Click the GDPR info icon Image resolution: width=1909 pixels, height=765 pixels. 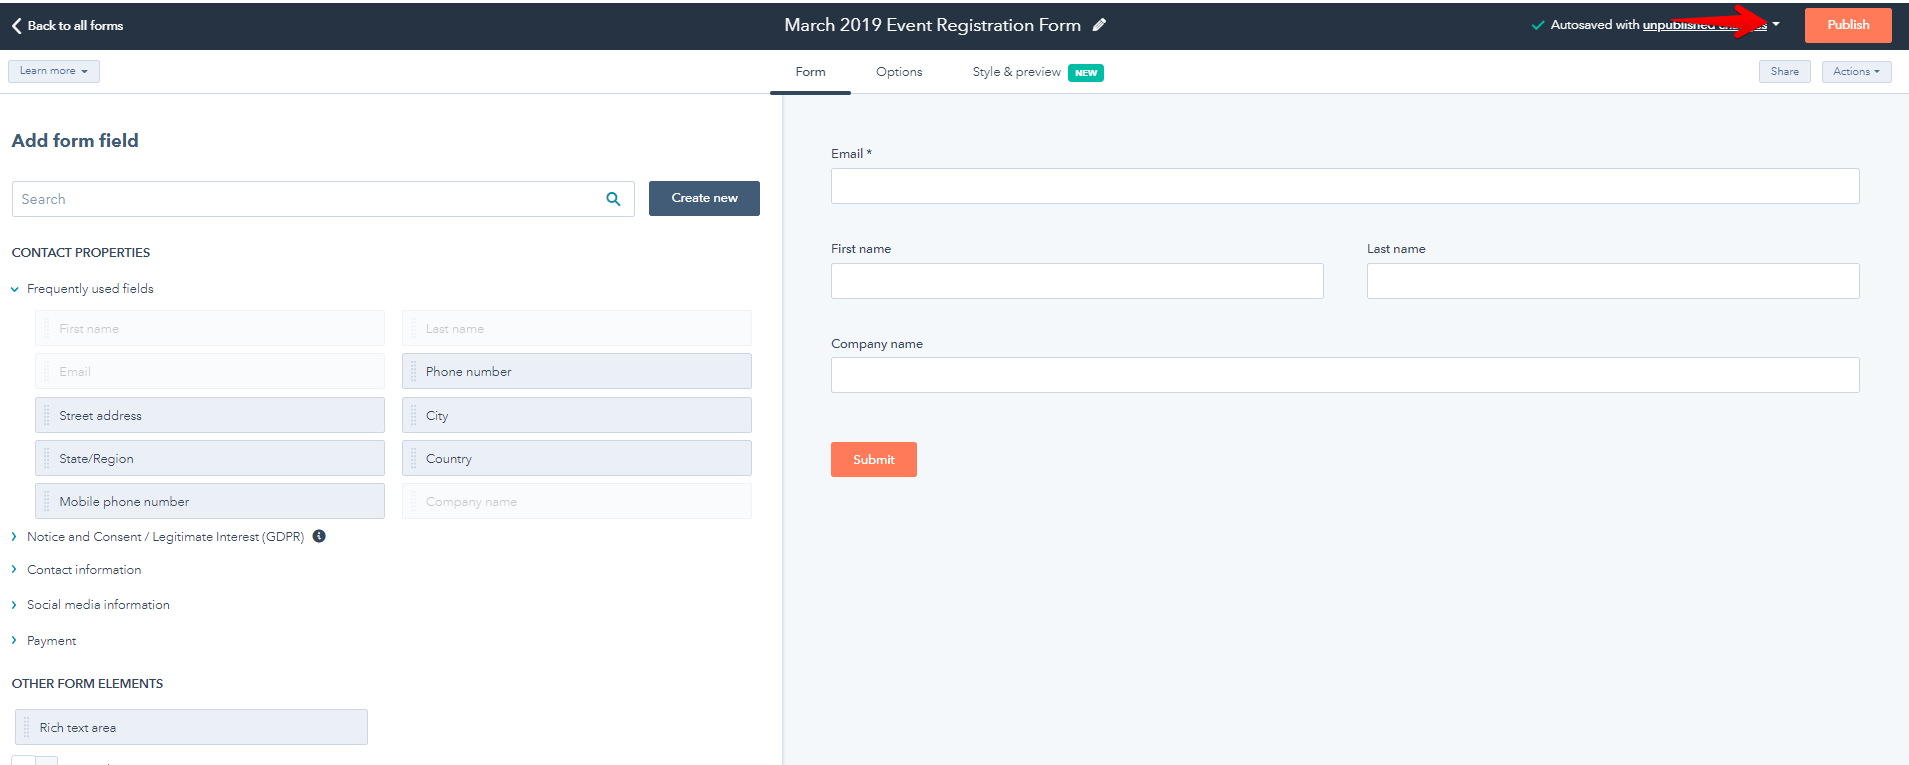click(319, 536)
